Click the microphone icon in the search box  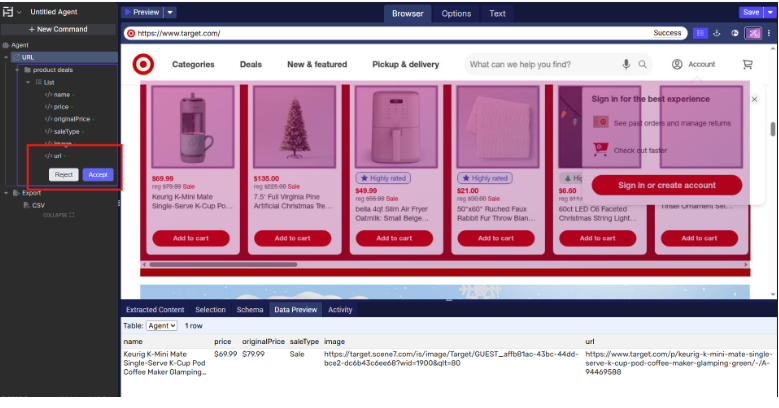[626, 65]
